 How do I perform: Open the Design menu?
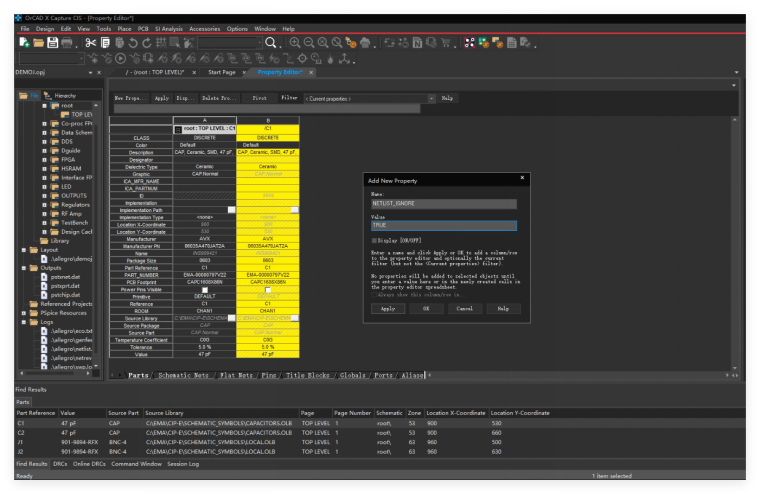point(45,29)
